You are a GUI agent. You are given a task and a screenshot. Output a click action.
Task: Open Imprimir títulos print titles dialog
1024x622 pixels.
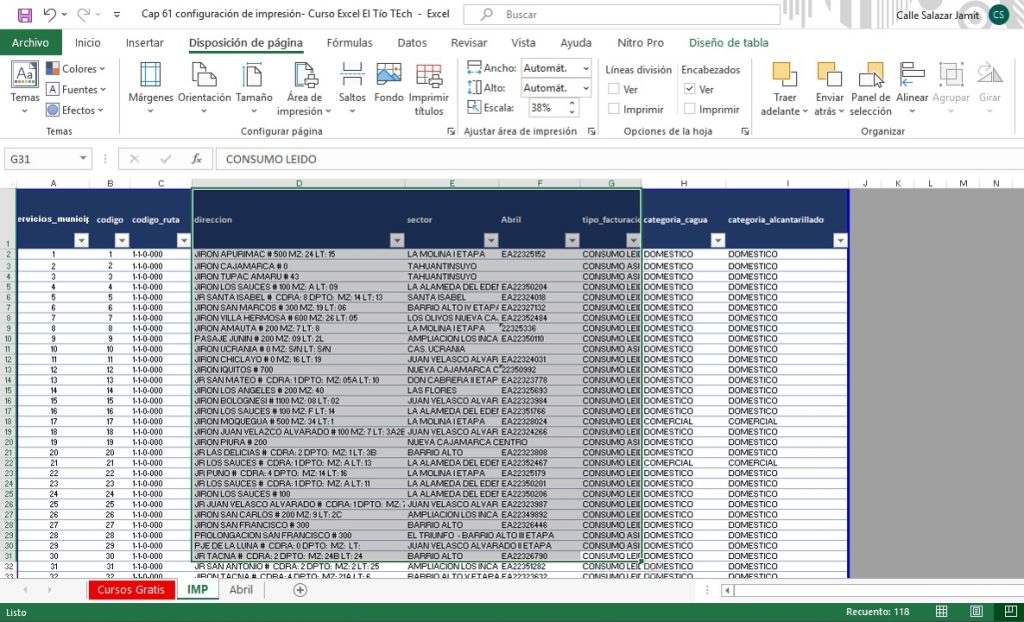pos(429,86)
